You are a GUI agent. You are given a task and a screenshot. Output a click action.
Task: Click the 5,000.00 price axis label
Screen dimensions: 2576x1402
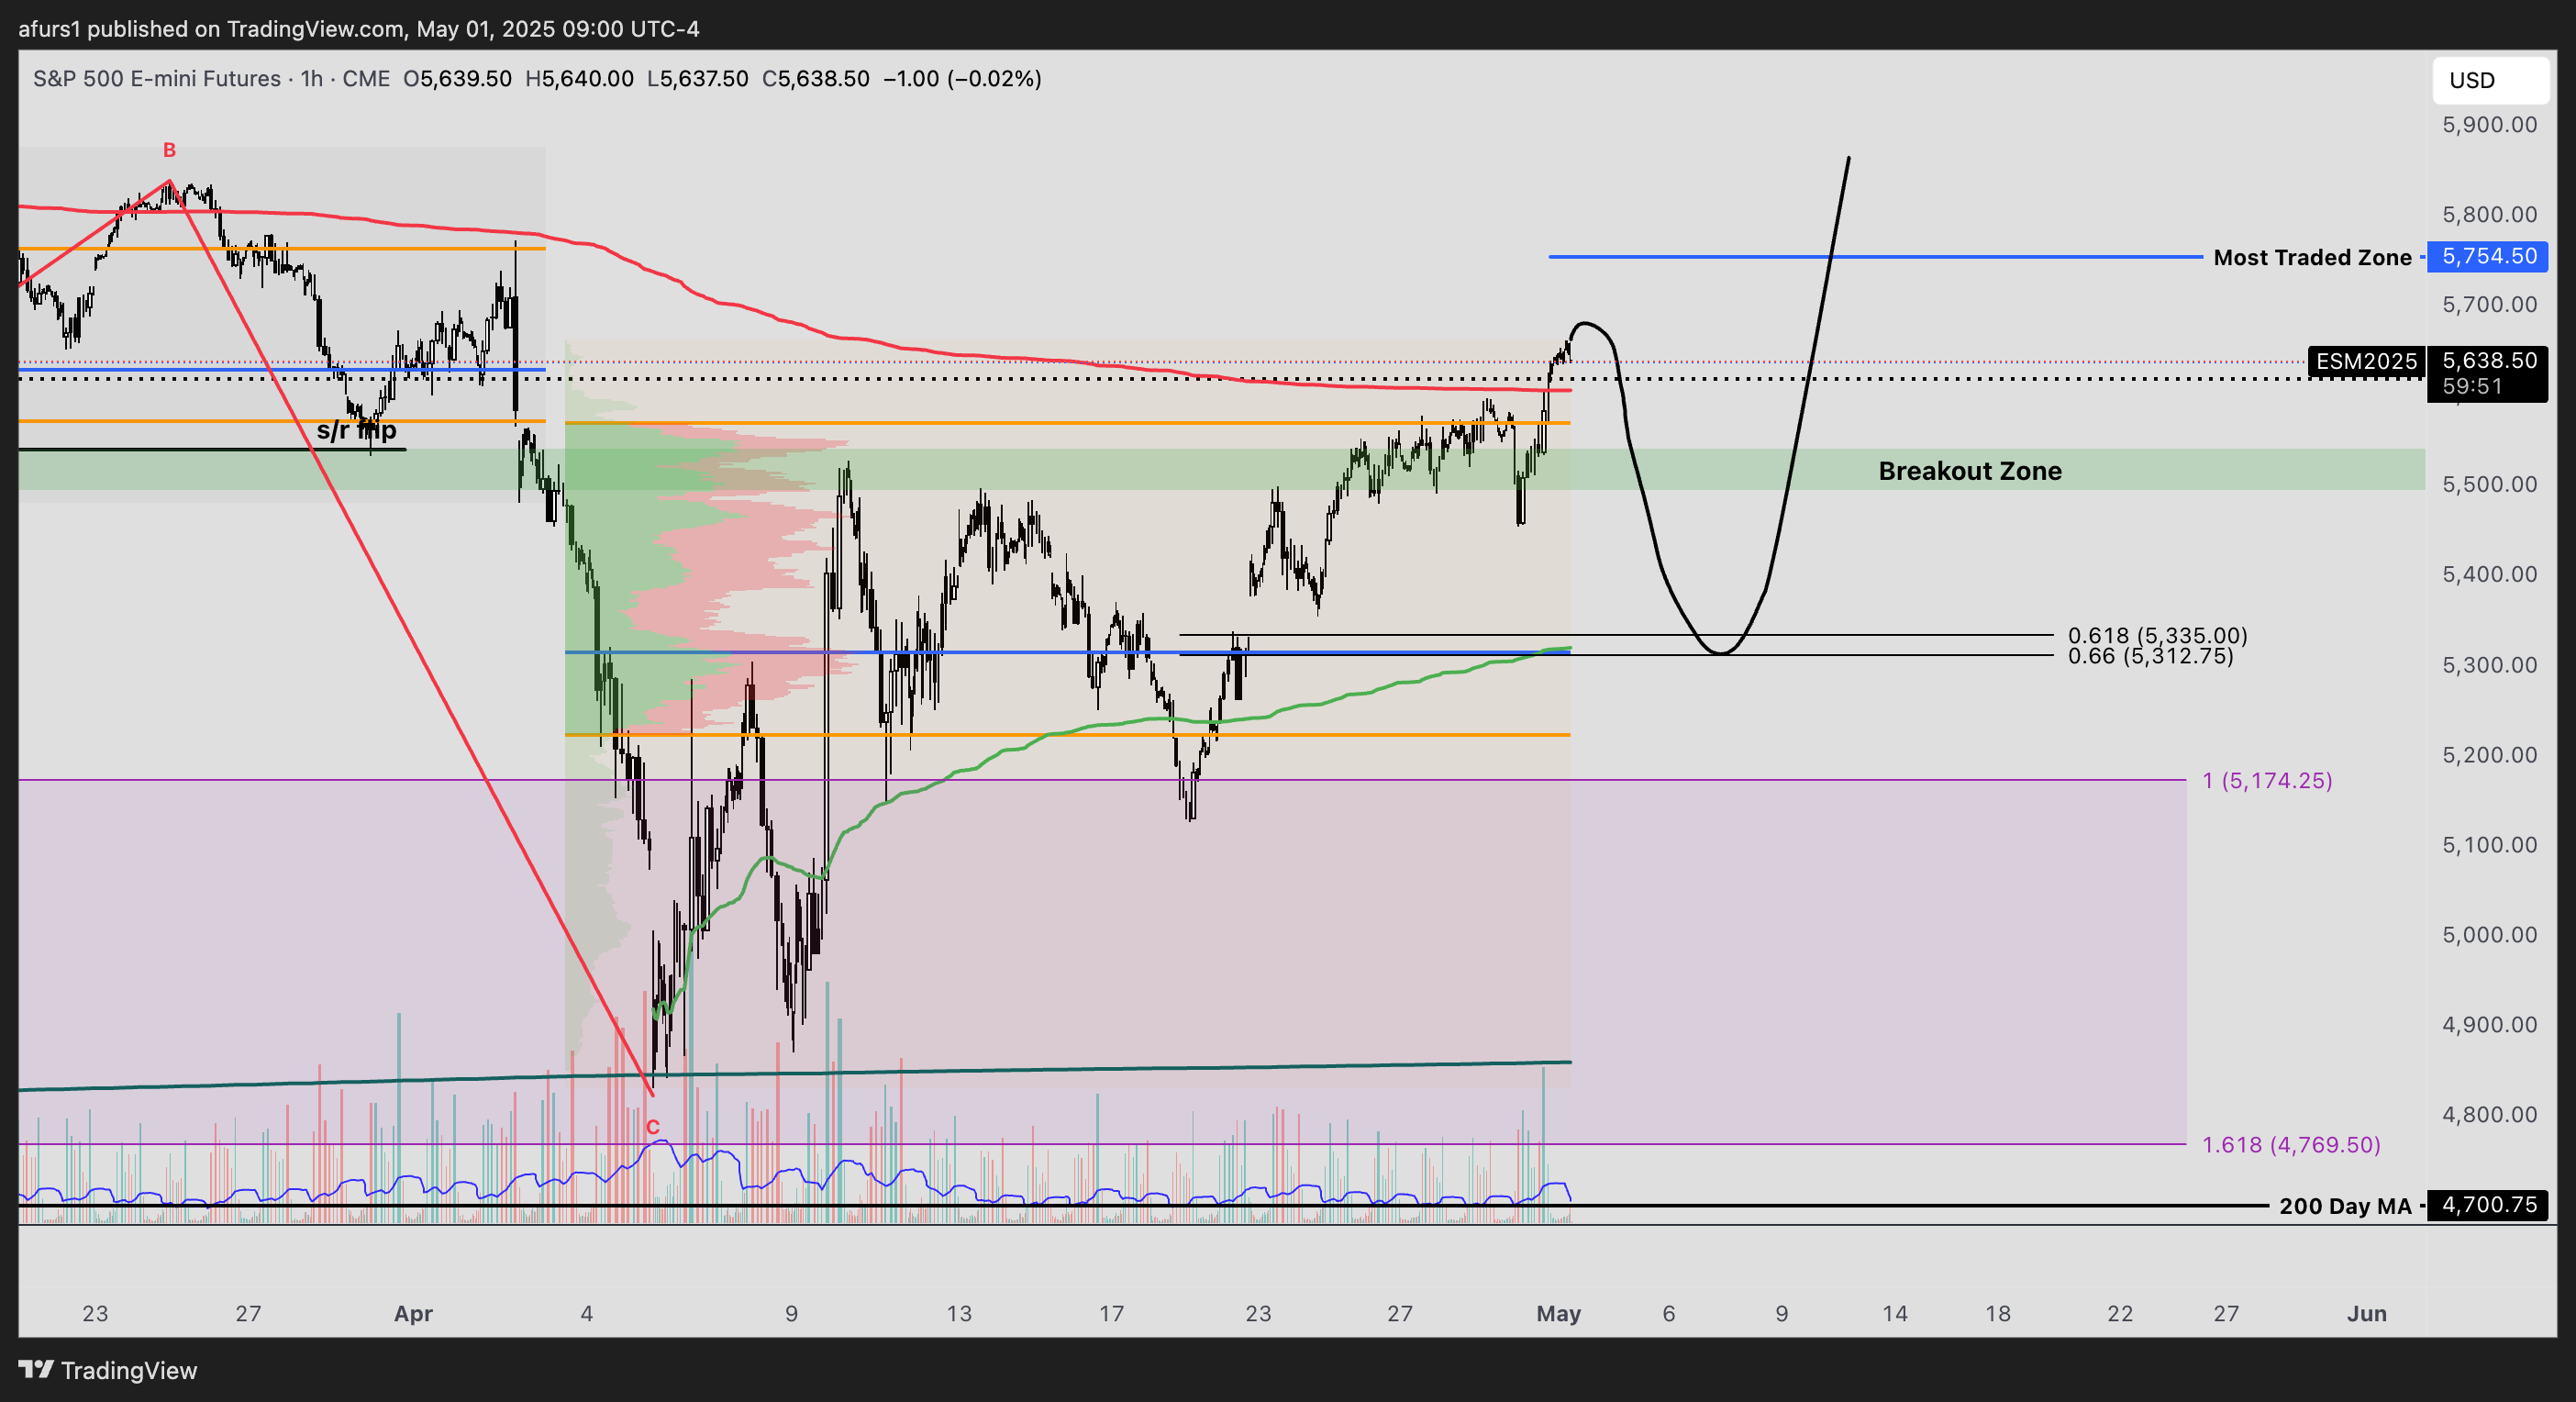2489,935
